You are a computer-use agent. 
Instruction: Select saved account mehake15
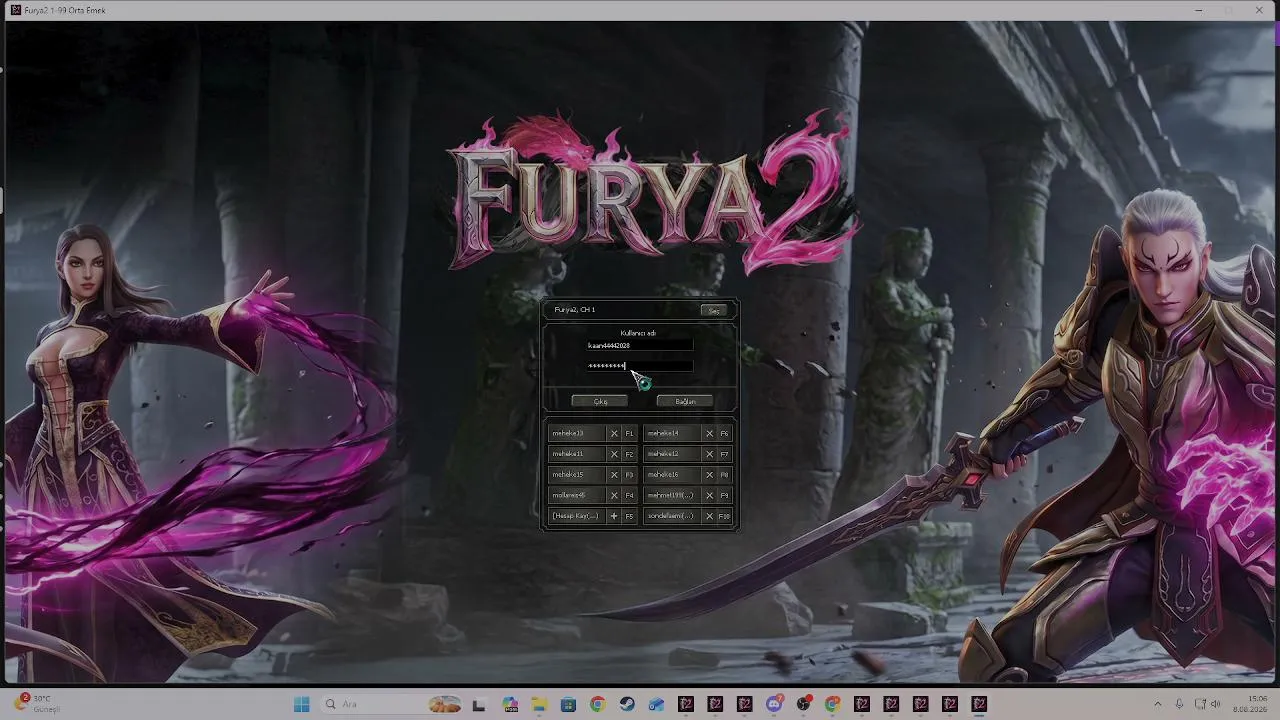click(x=577, y=475)
